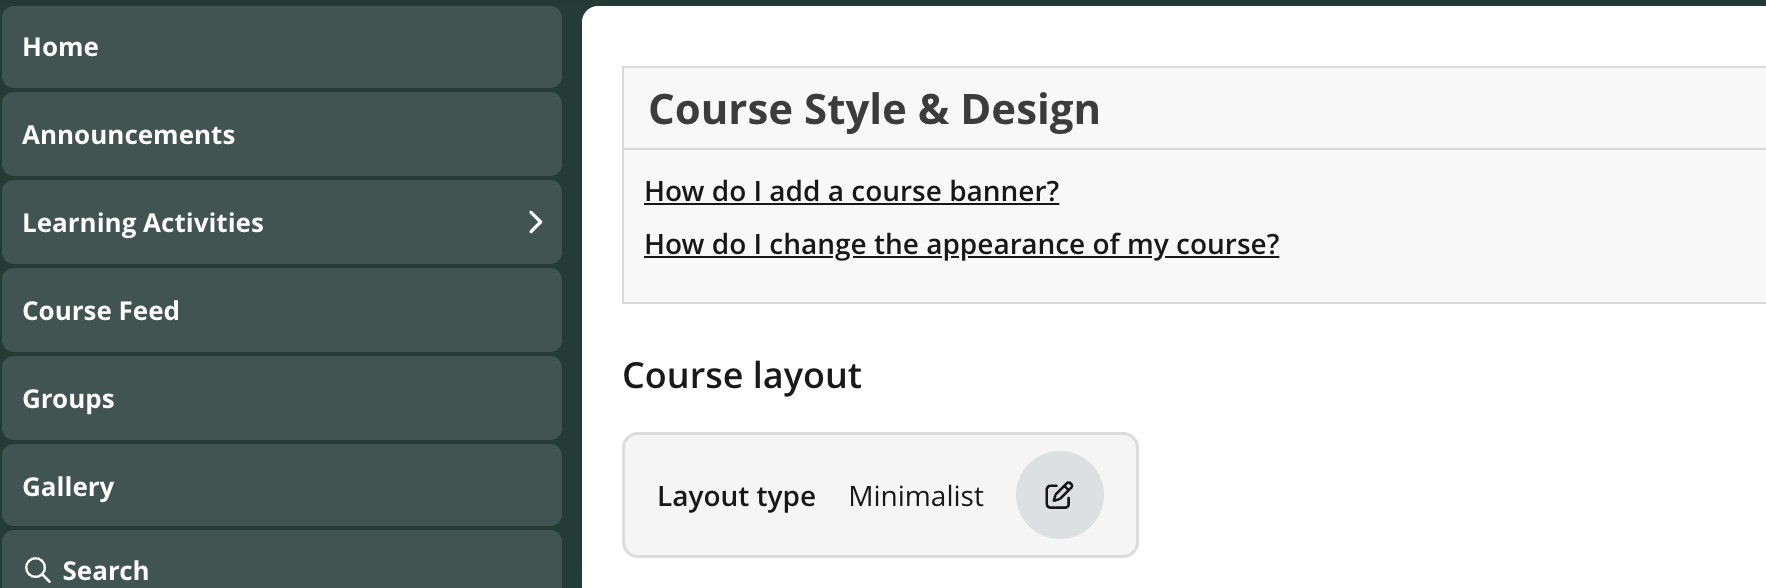Click the 'Layout type' label
The height and width of the screenshot is (588, 1766).
point(736,496)
